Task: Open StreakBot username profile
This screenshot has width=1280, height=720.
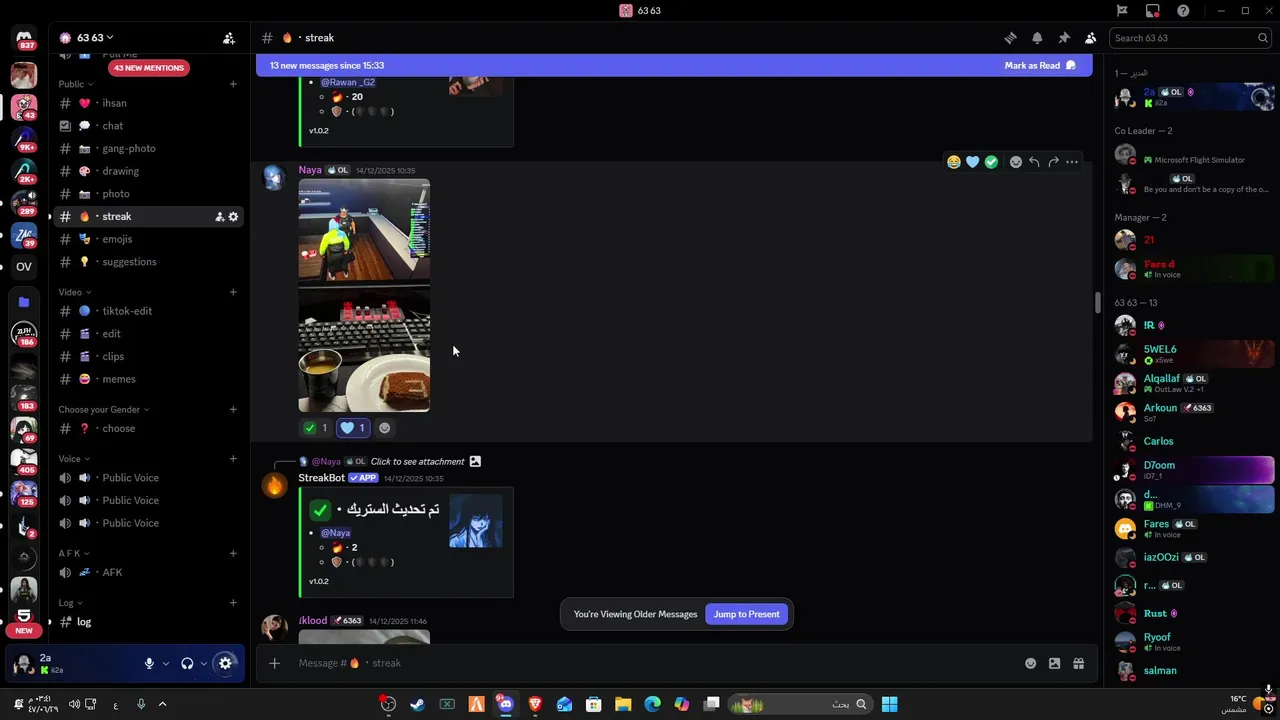Action: click(321, 478)
